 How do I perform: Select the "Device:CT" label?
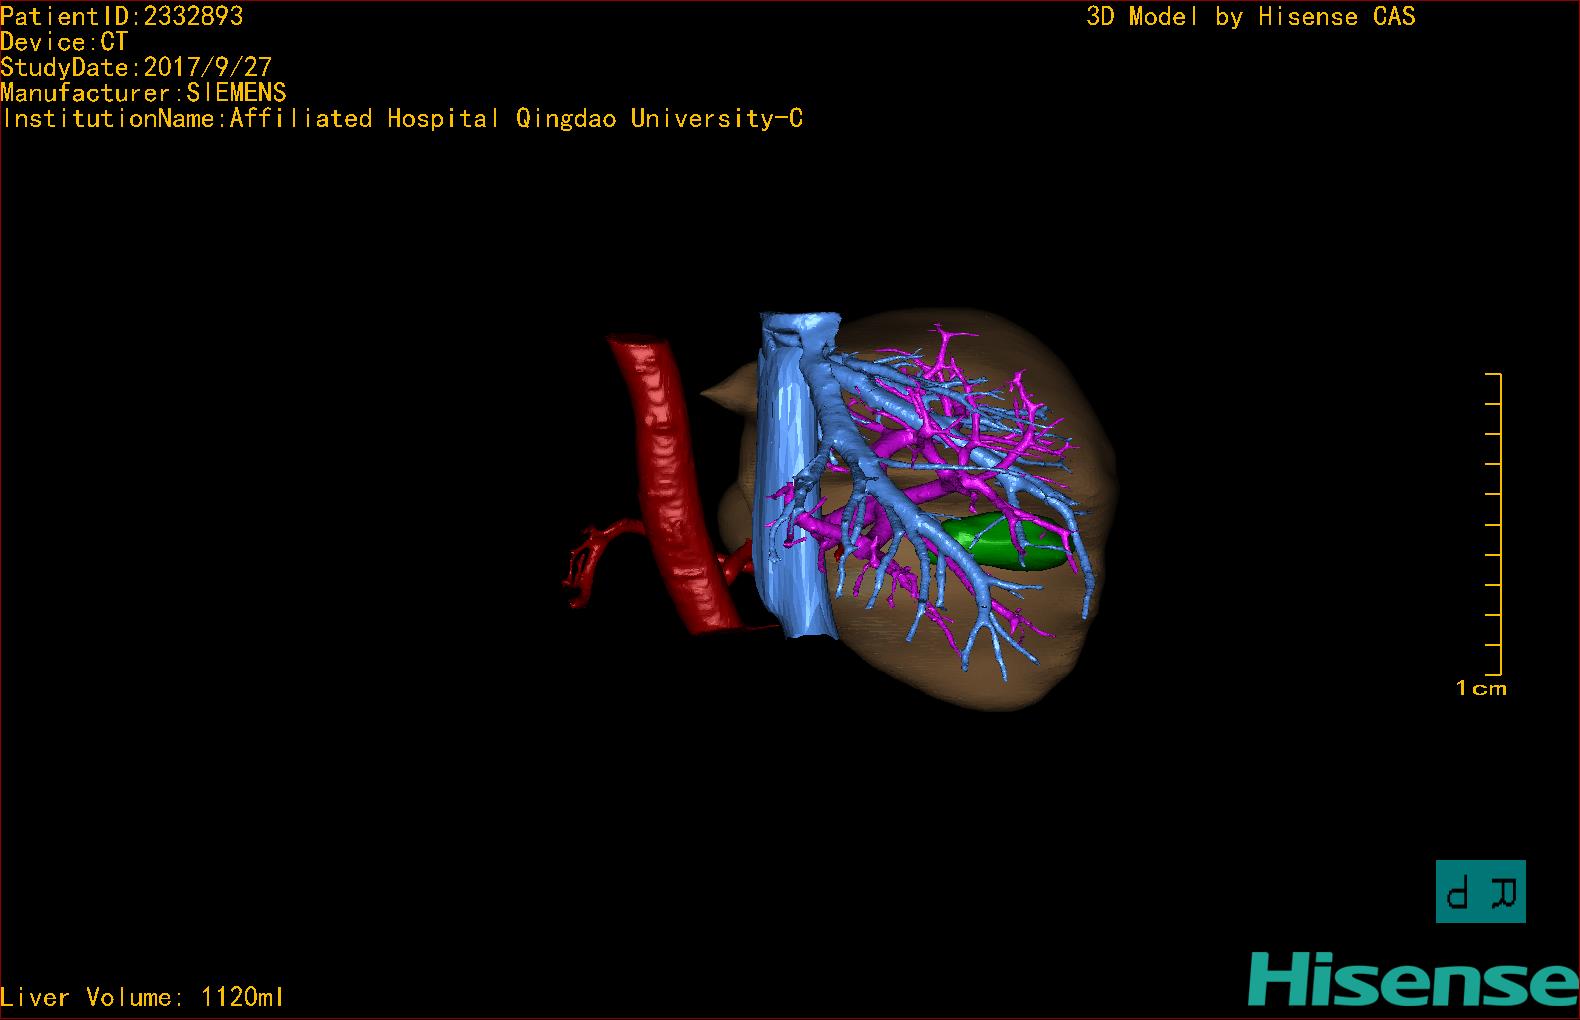point(64,42)
